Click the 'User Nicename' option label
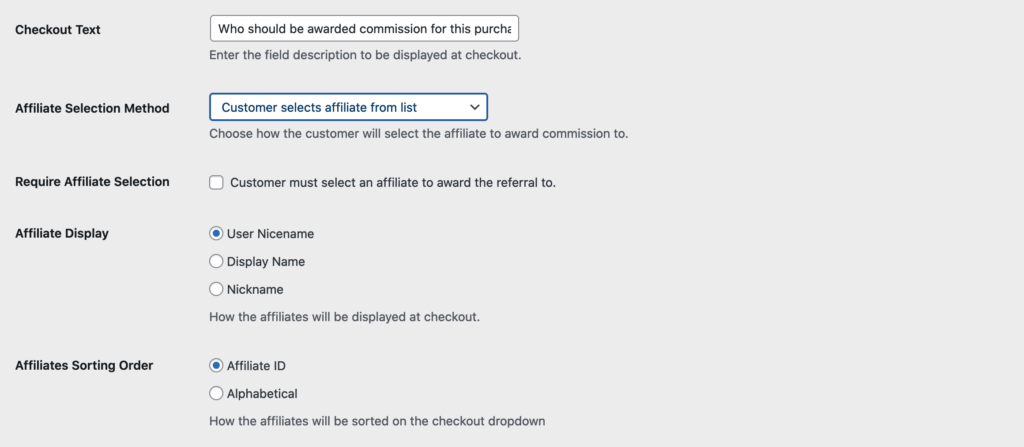This screenshot has height=447, width=1024. (x=270, y=234)
